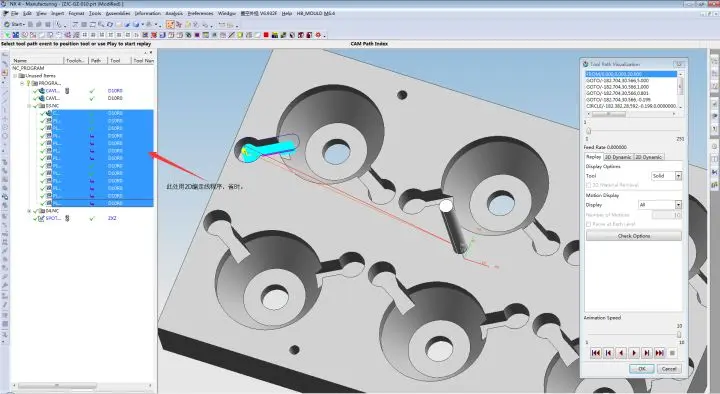
Task: Switch to the 3D Dynamic tab
Action: click(x=618, y=157)
